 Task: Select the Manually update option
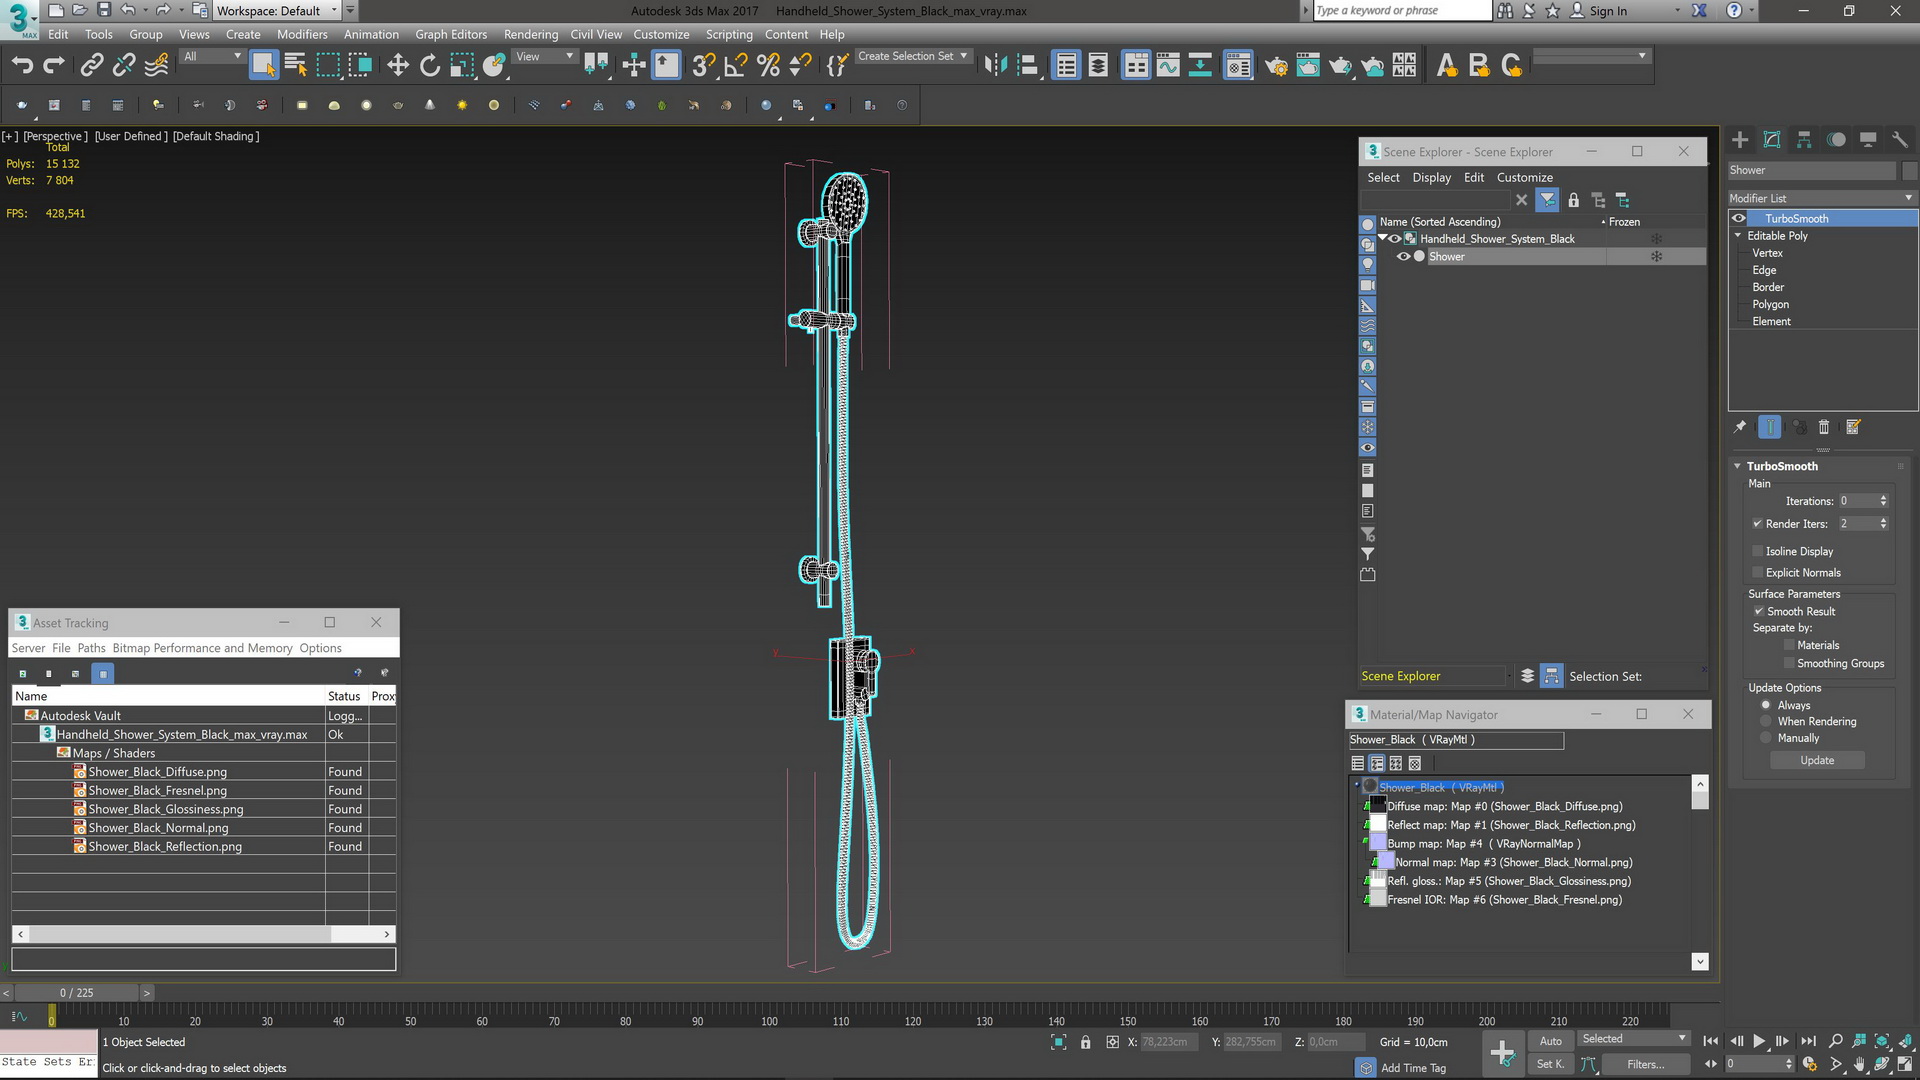click(1766, 738)
